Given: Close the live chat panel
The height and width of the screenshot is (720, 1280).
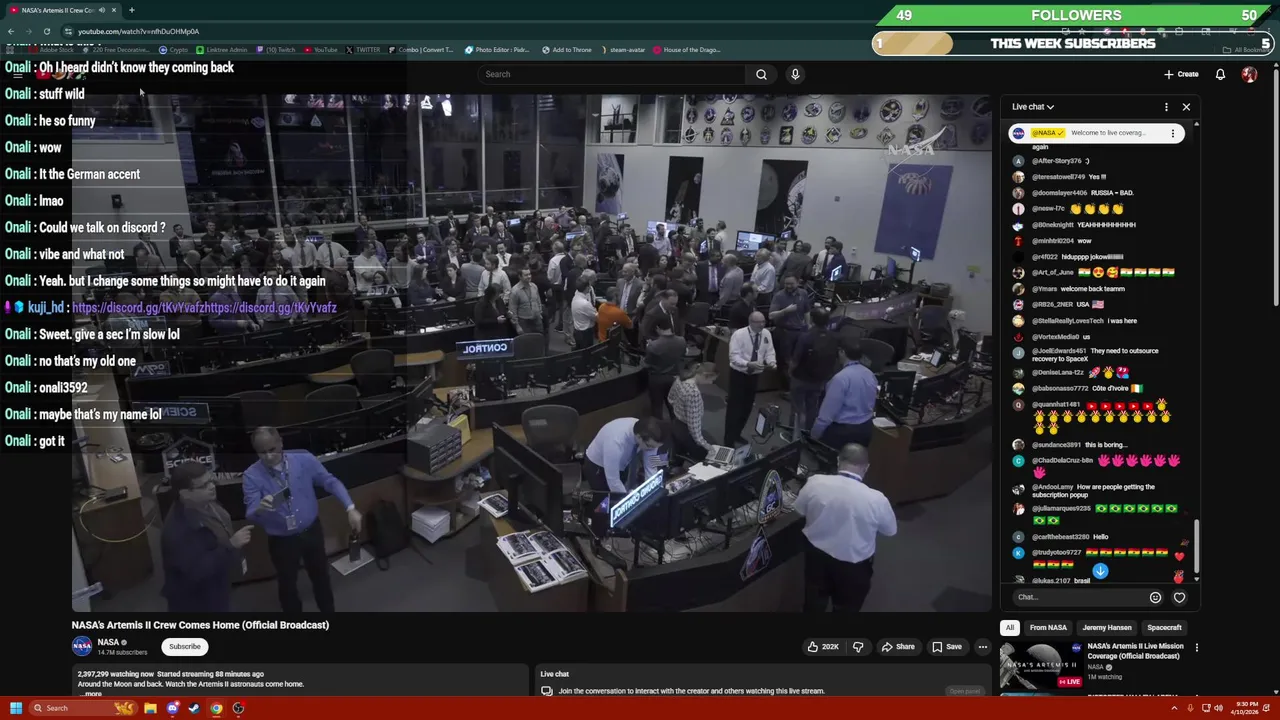Looking at the screenshot, I should point(1186,107).
